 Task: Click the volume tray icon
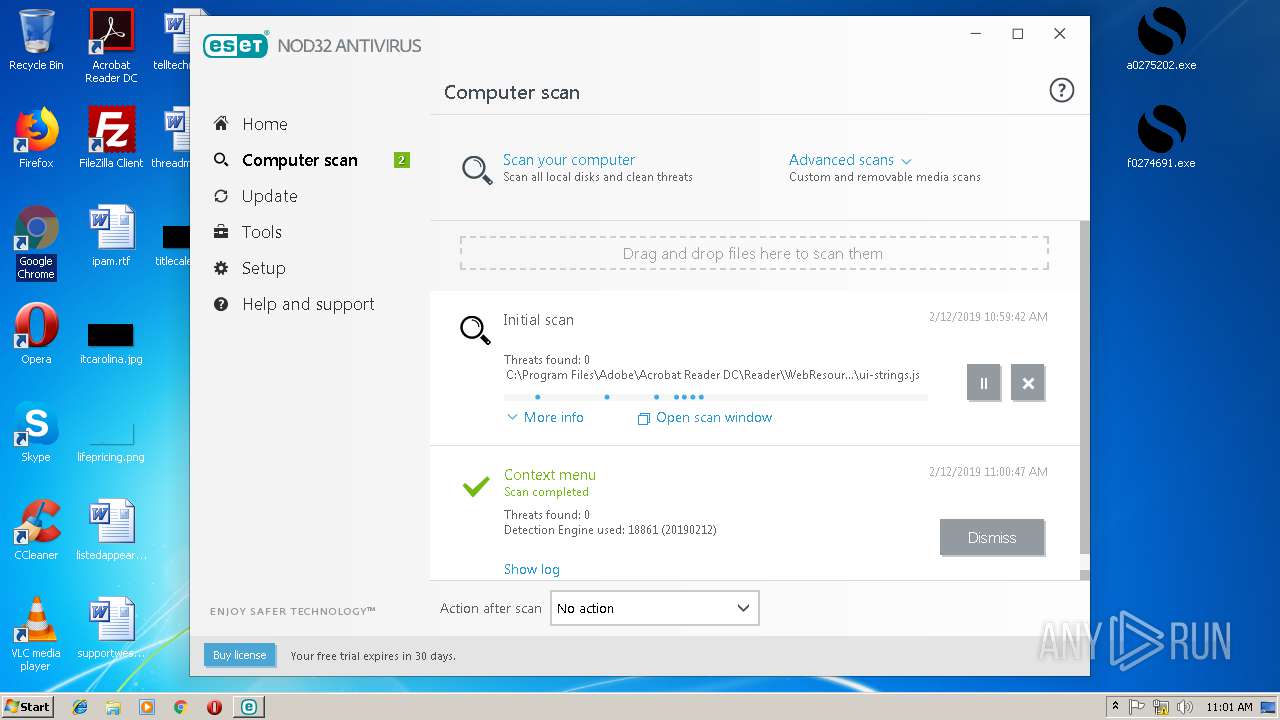(1185, 707)
